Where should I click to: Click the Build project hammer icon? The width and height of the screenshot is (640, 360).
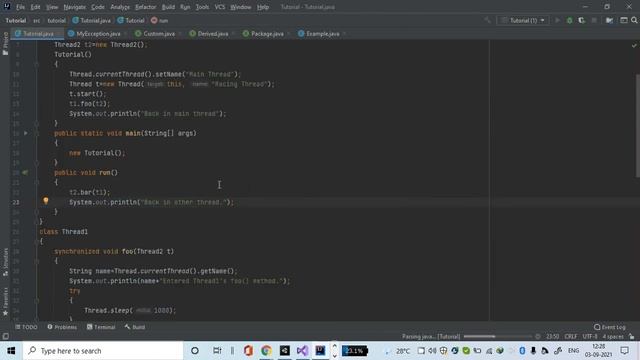[487, 20]
